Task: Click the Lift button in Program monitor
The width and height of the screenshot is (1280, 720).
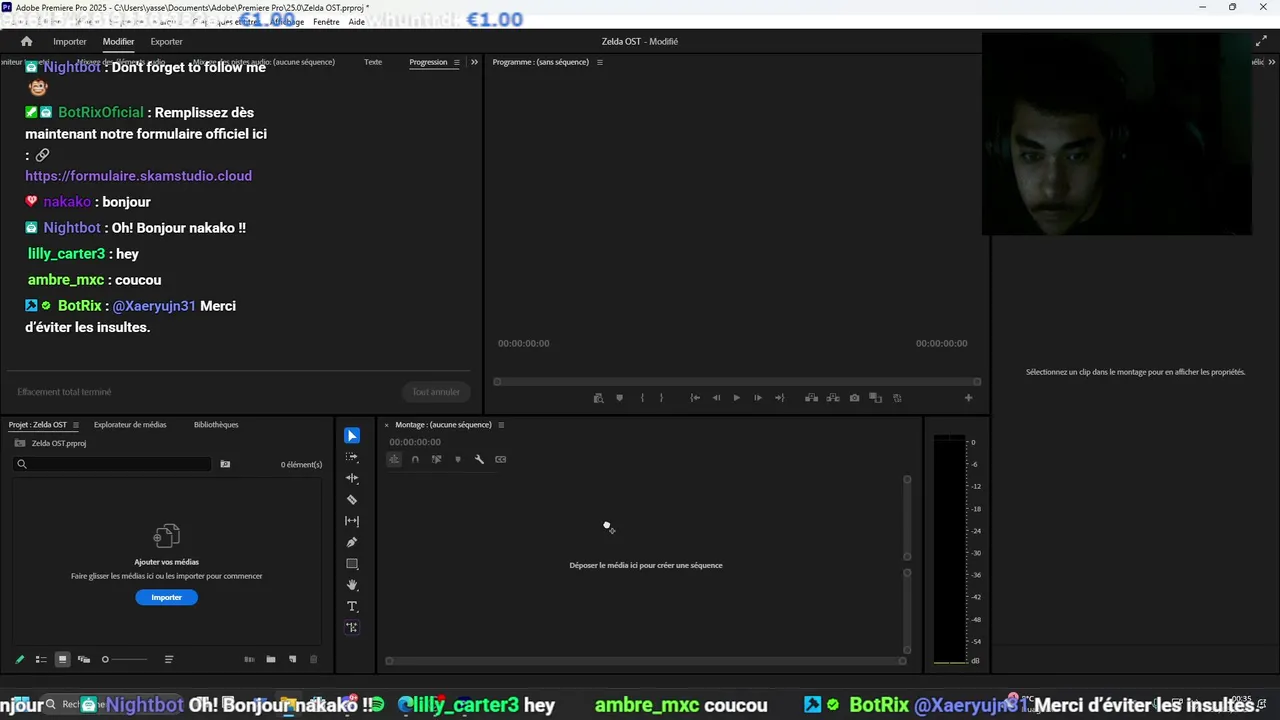Action: [811, 398]
